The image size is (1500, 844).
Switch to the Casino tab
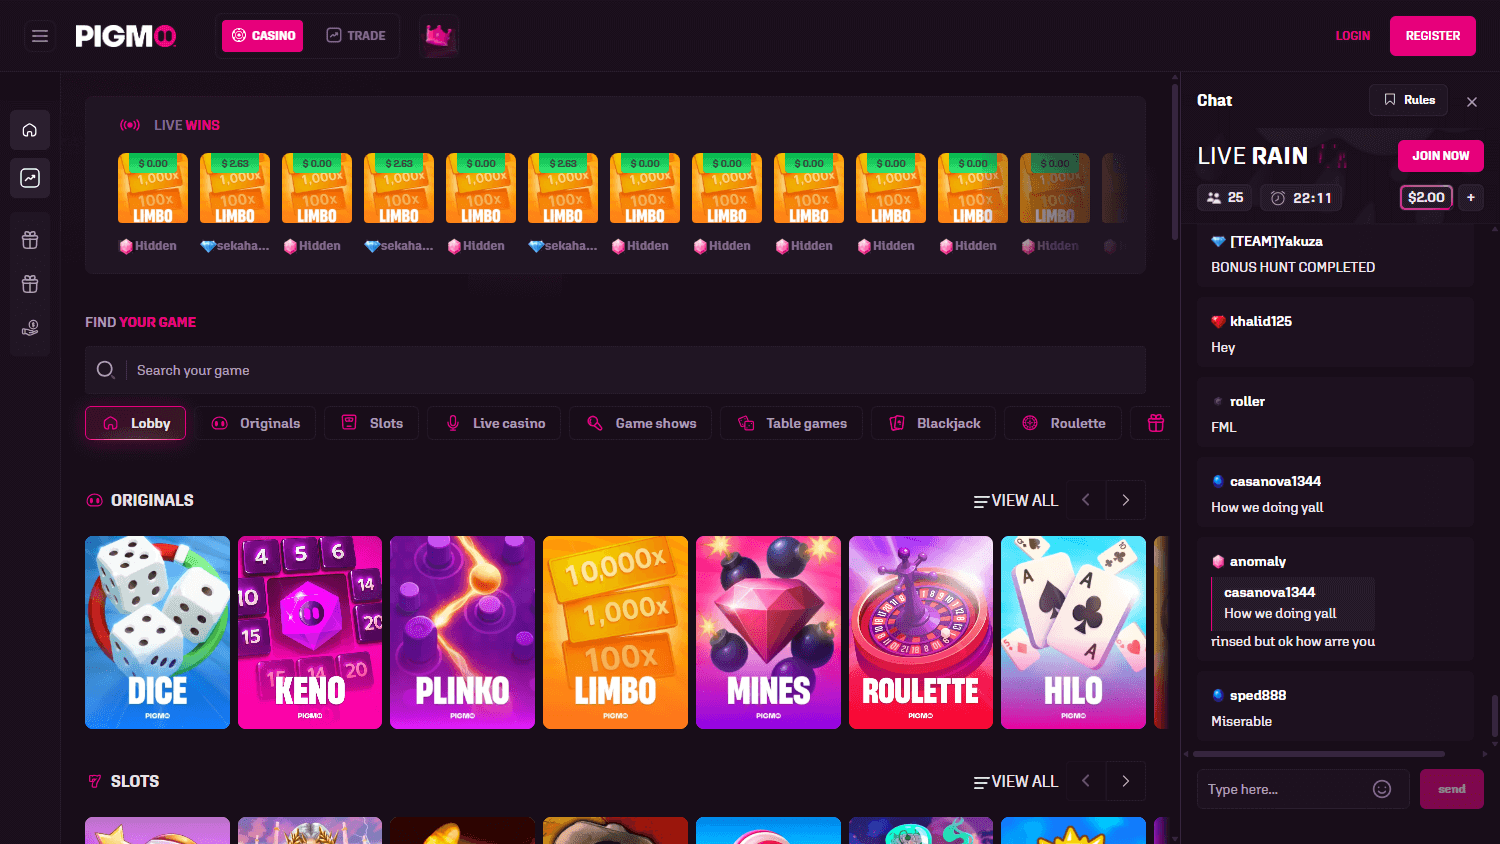click(262, 35)
